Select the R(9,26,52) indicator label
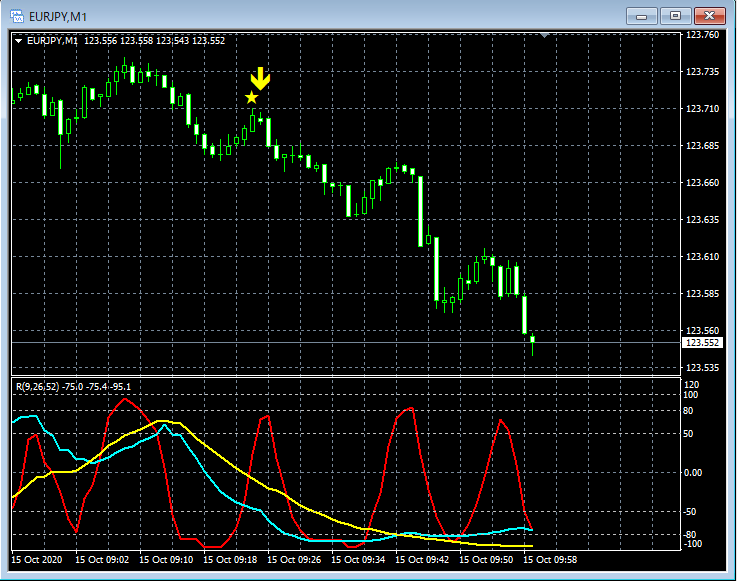 click(x=36, y=386)
